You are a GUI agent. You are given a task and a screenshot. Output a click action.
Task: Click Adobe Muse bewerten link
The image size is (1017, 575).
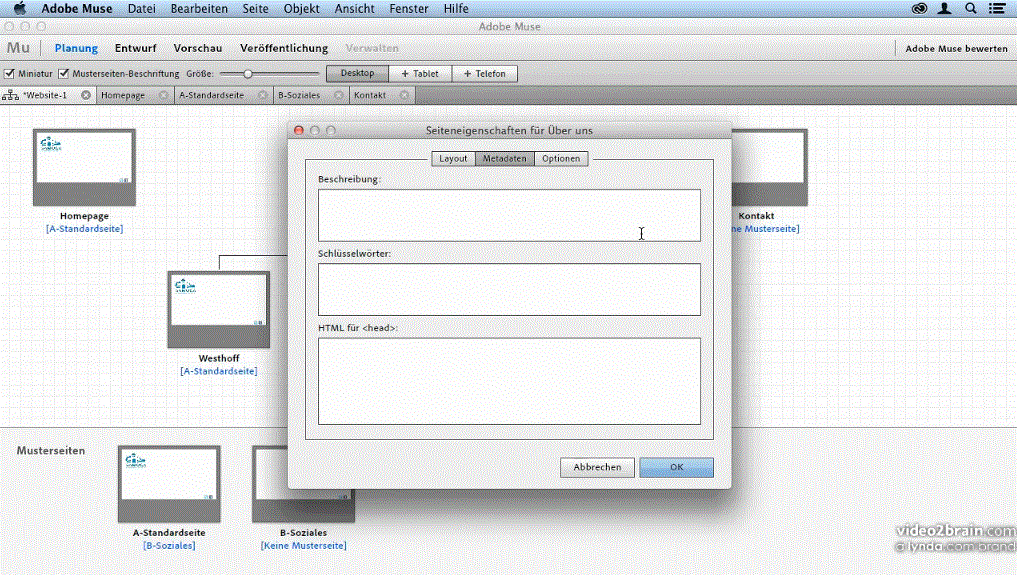[956, 48]
